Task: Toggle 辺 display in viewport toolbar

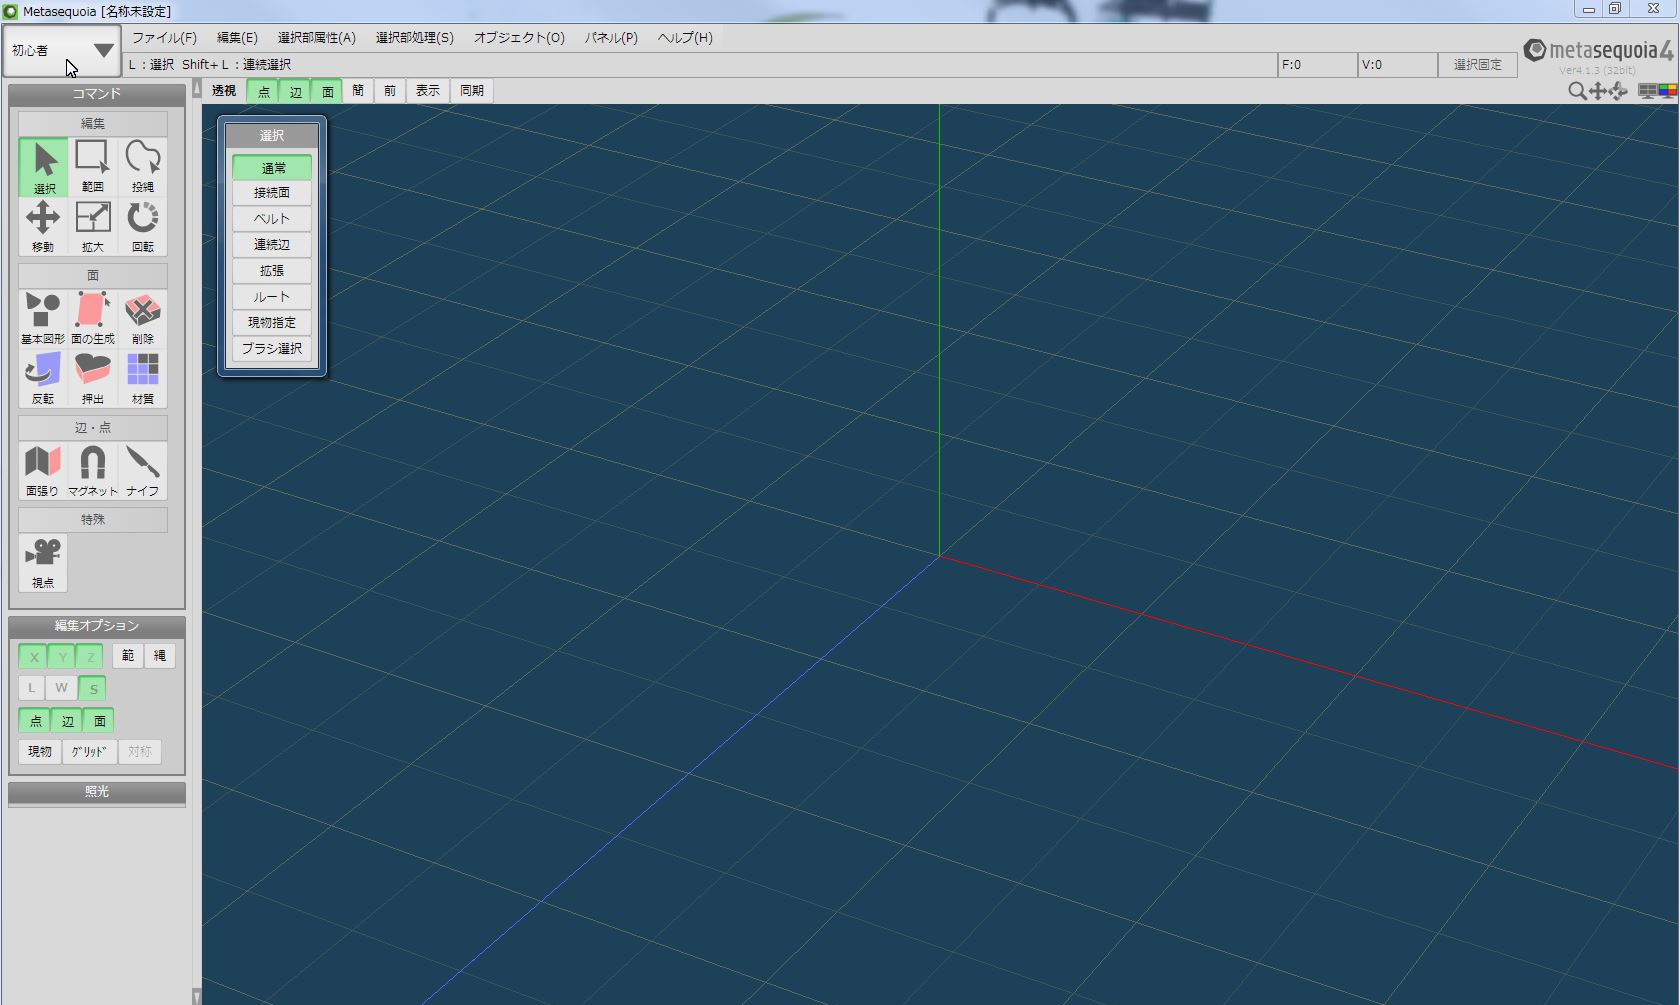Action: tap(295, 91)
